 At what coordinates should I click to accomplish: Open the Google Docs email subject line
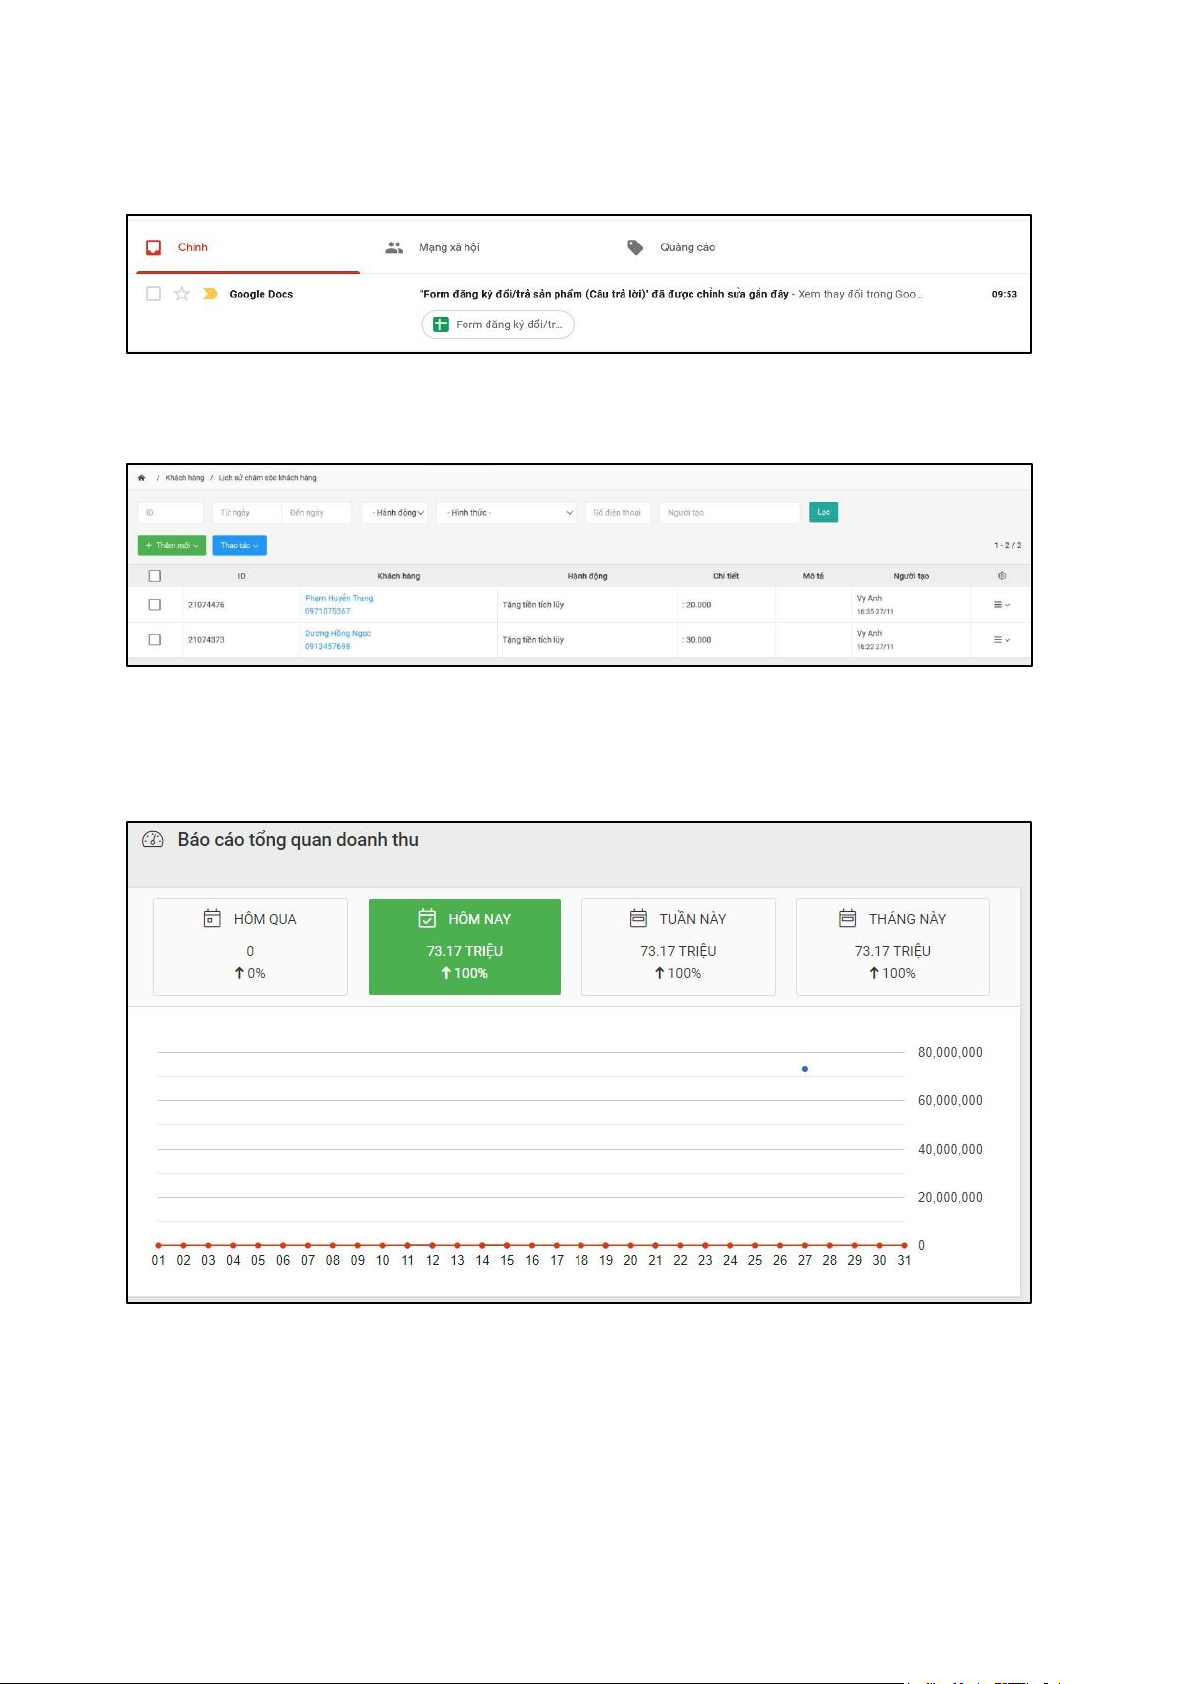604,294
